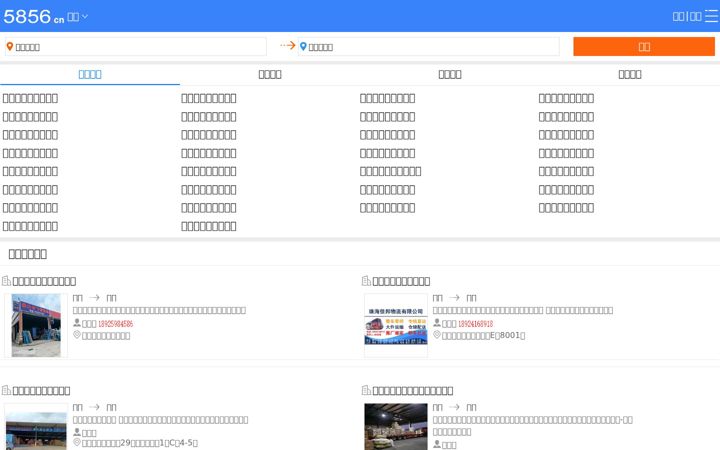
Task: Expand the city dropdown beside the 5856.cn logo
Action: pos(77,17)
